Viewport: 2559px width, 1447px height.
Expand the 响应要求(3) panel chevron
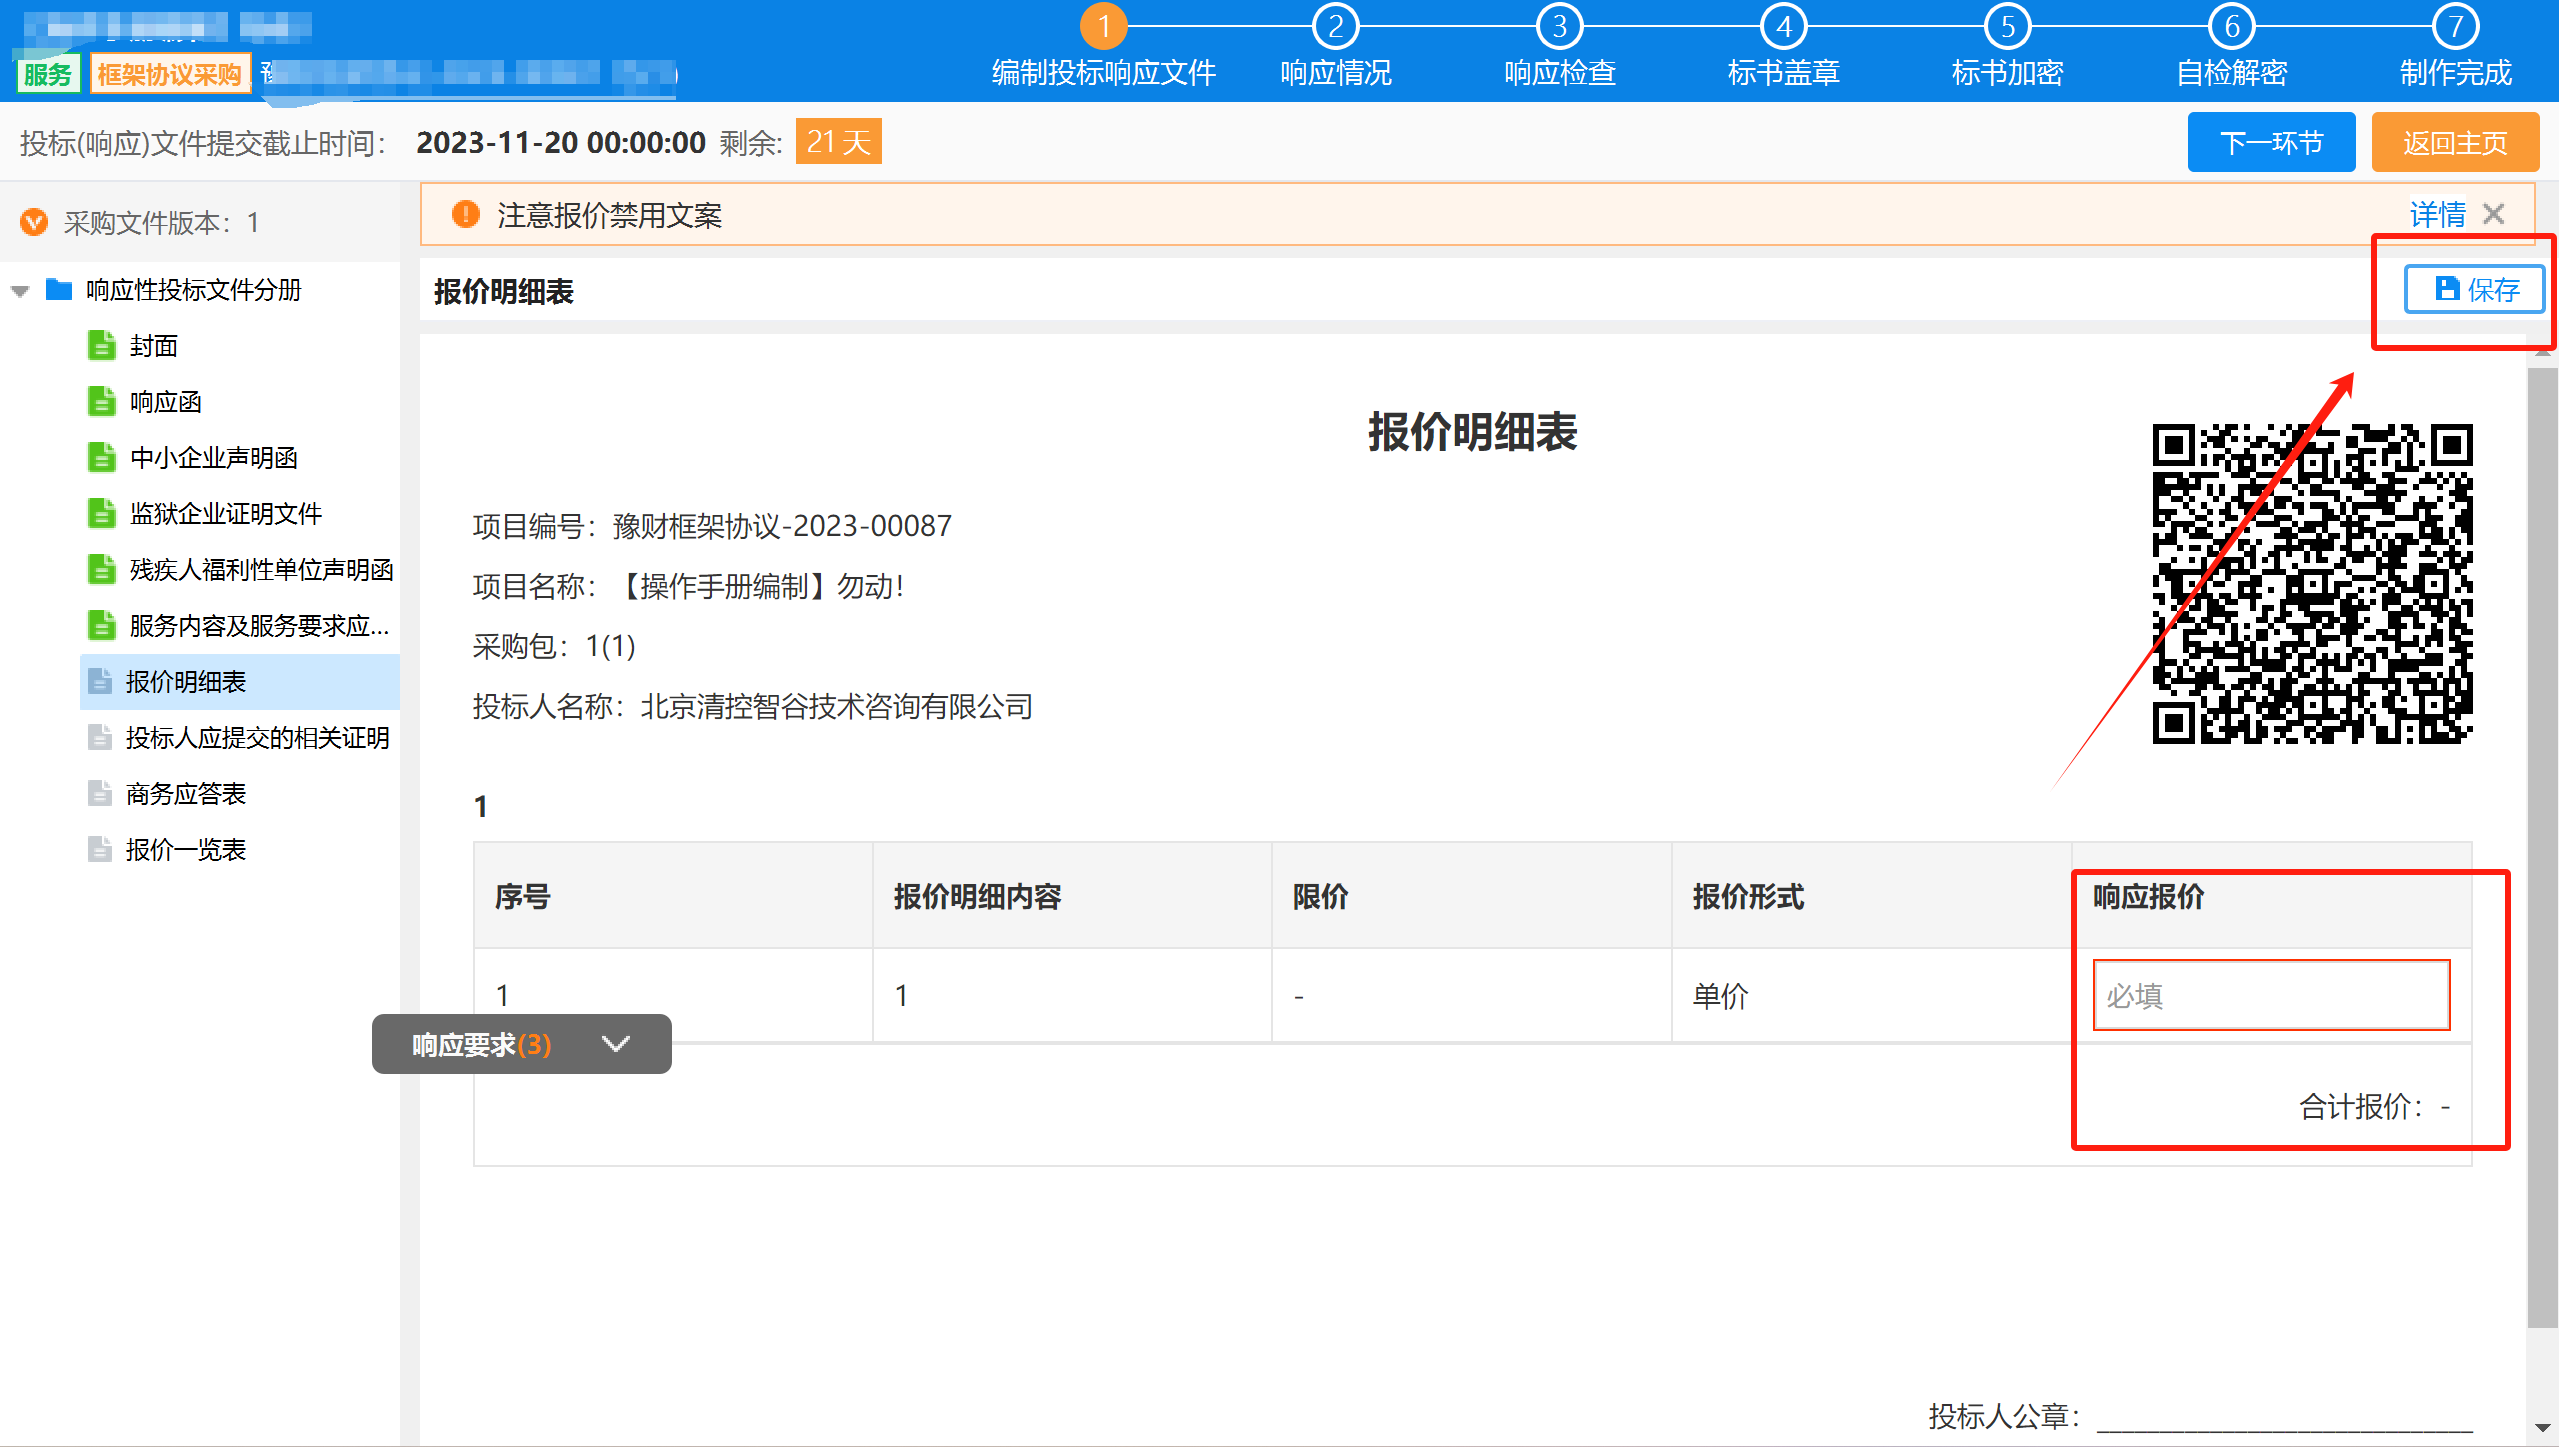tap(616, 1044)
